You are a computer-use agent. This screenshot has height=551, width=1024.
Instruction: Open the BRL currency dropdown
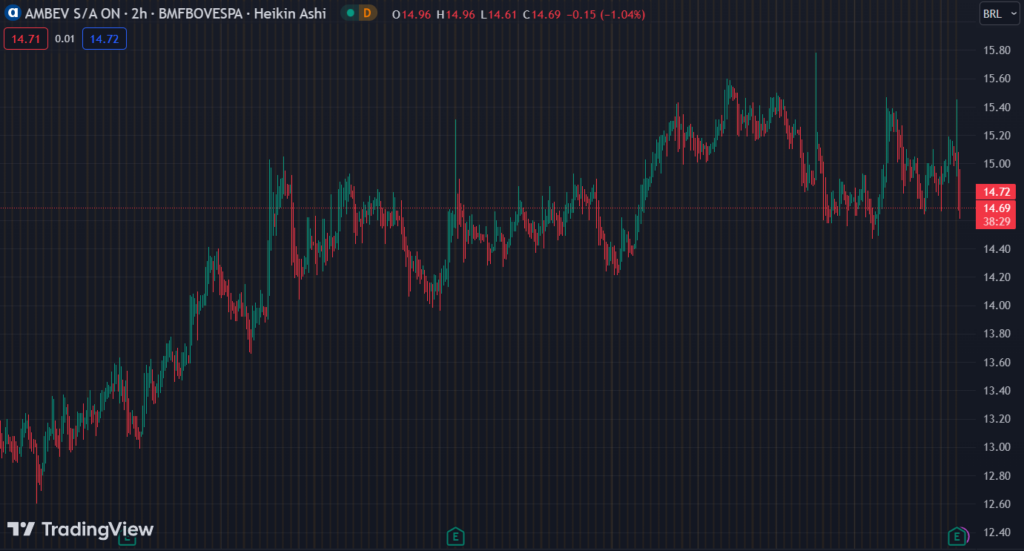pos(999,14)
